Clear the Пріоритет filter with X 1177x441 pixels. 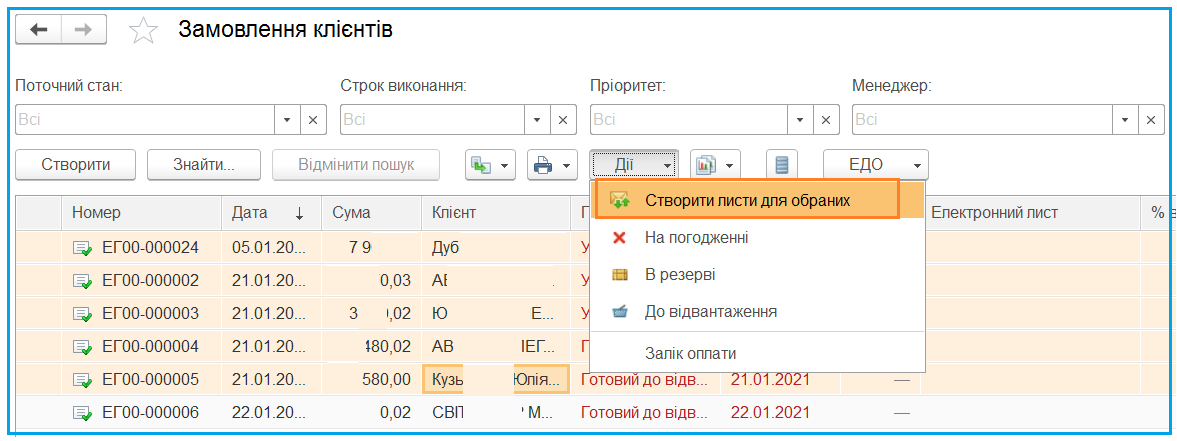(x=826, y=119)
